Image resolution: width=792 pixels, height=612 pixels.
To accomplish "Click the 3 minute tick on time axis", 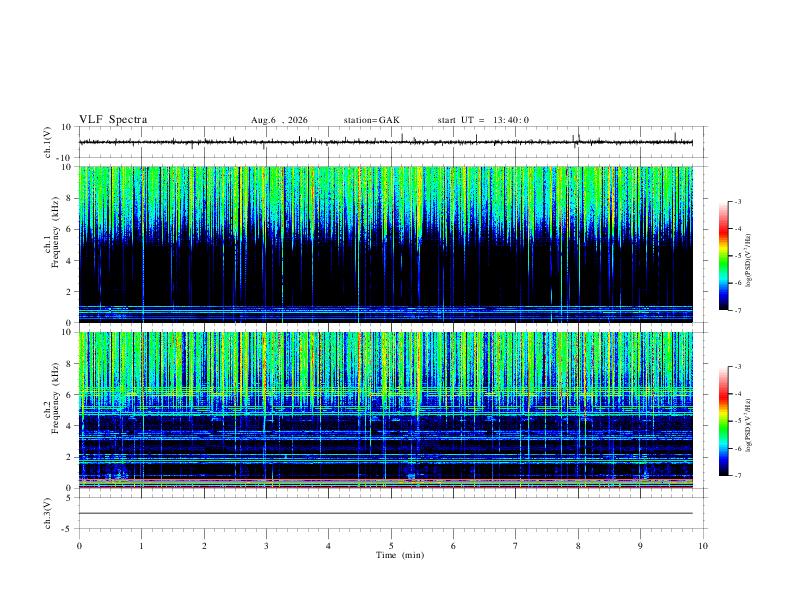I will [x=266, y=546].
